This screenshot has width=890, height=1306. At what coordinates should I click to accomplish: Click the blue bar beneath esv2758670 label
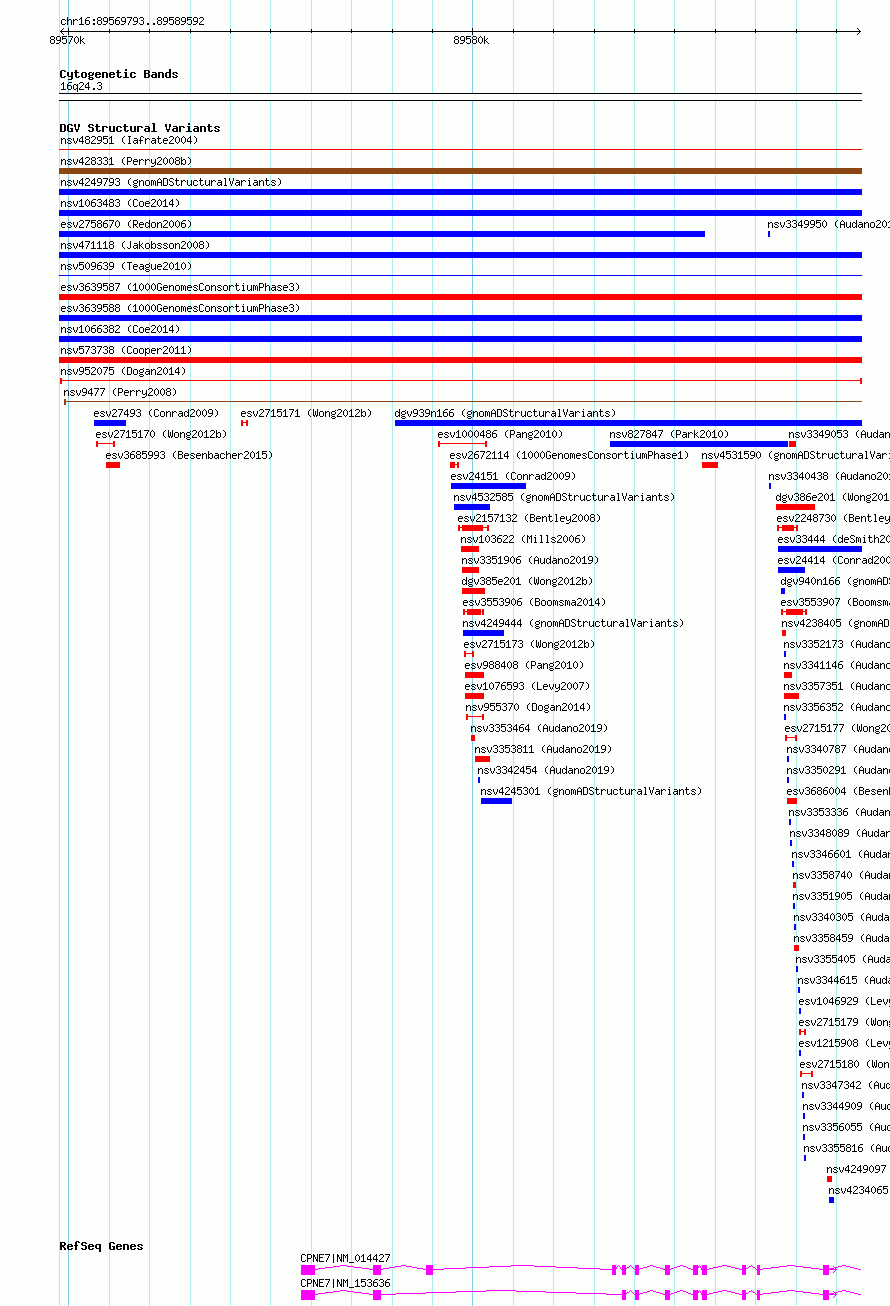382,234
